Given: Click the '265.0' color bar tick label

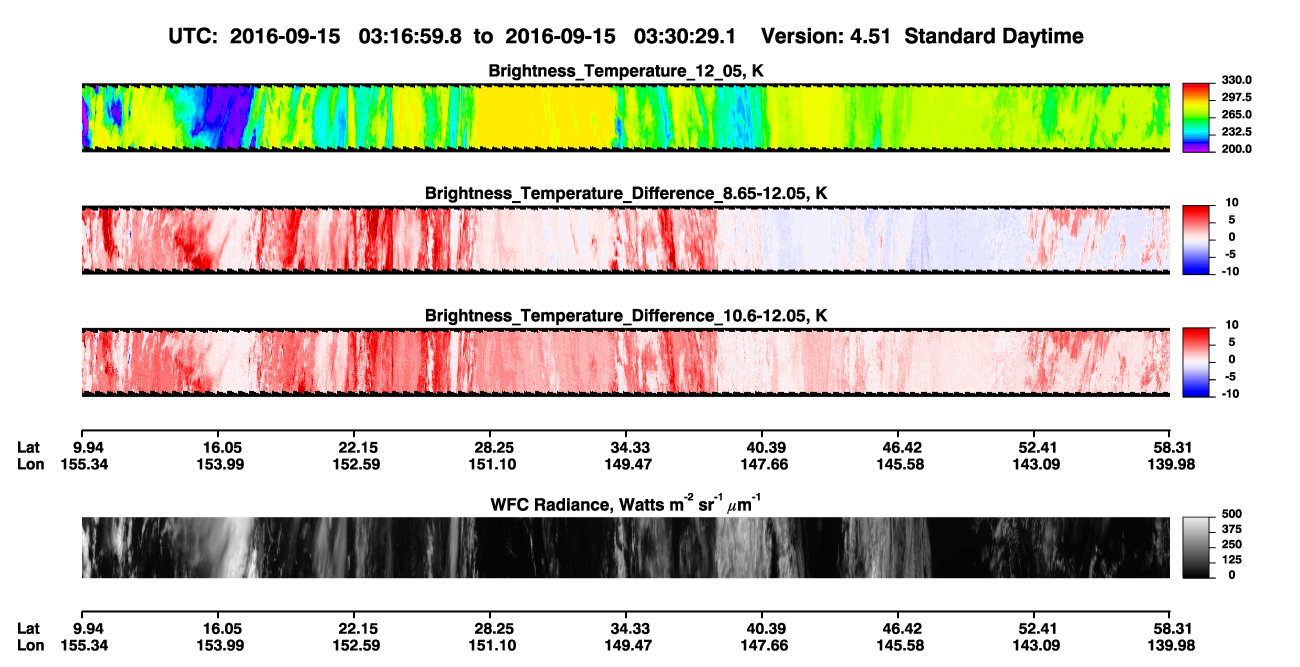Looking at the screenshot, I should point(1236,115).
